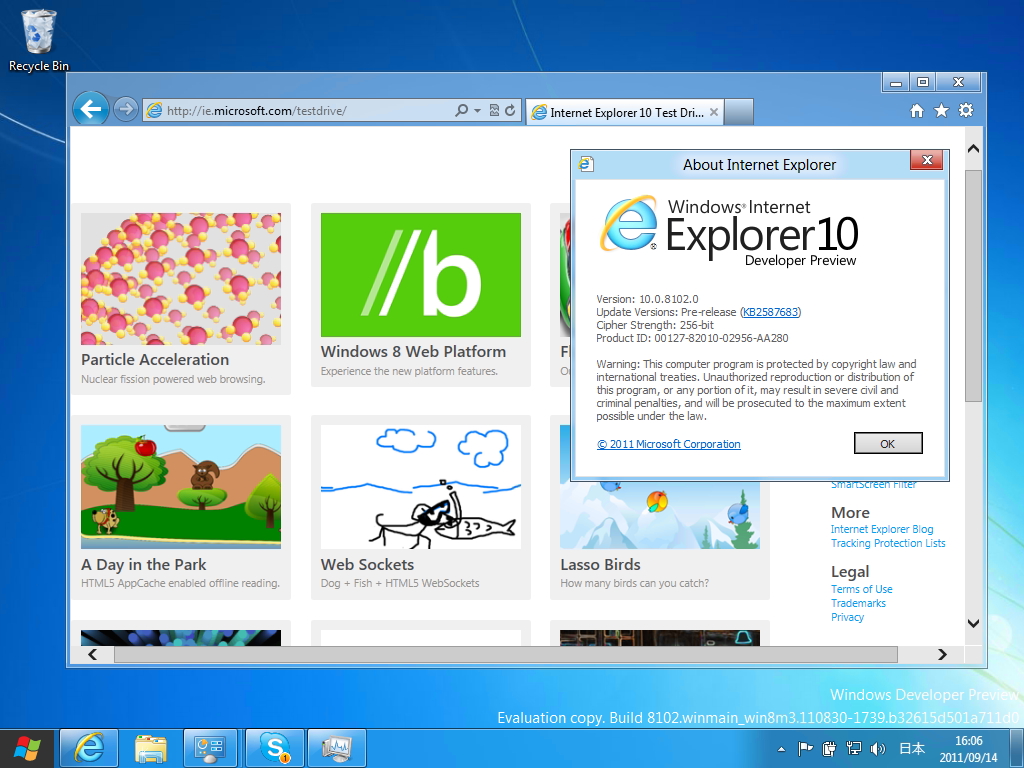Open Skype from the taskbar
This screenshot has width=1024, height=768.
tap(274, 747)
